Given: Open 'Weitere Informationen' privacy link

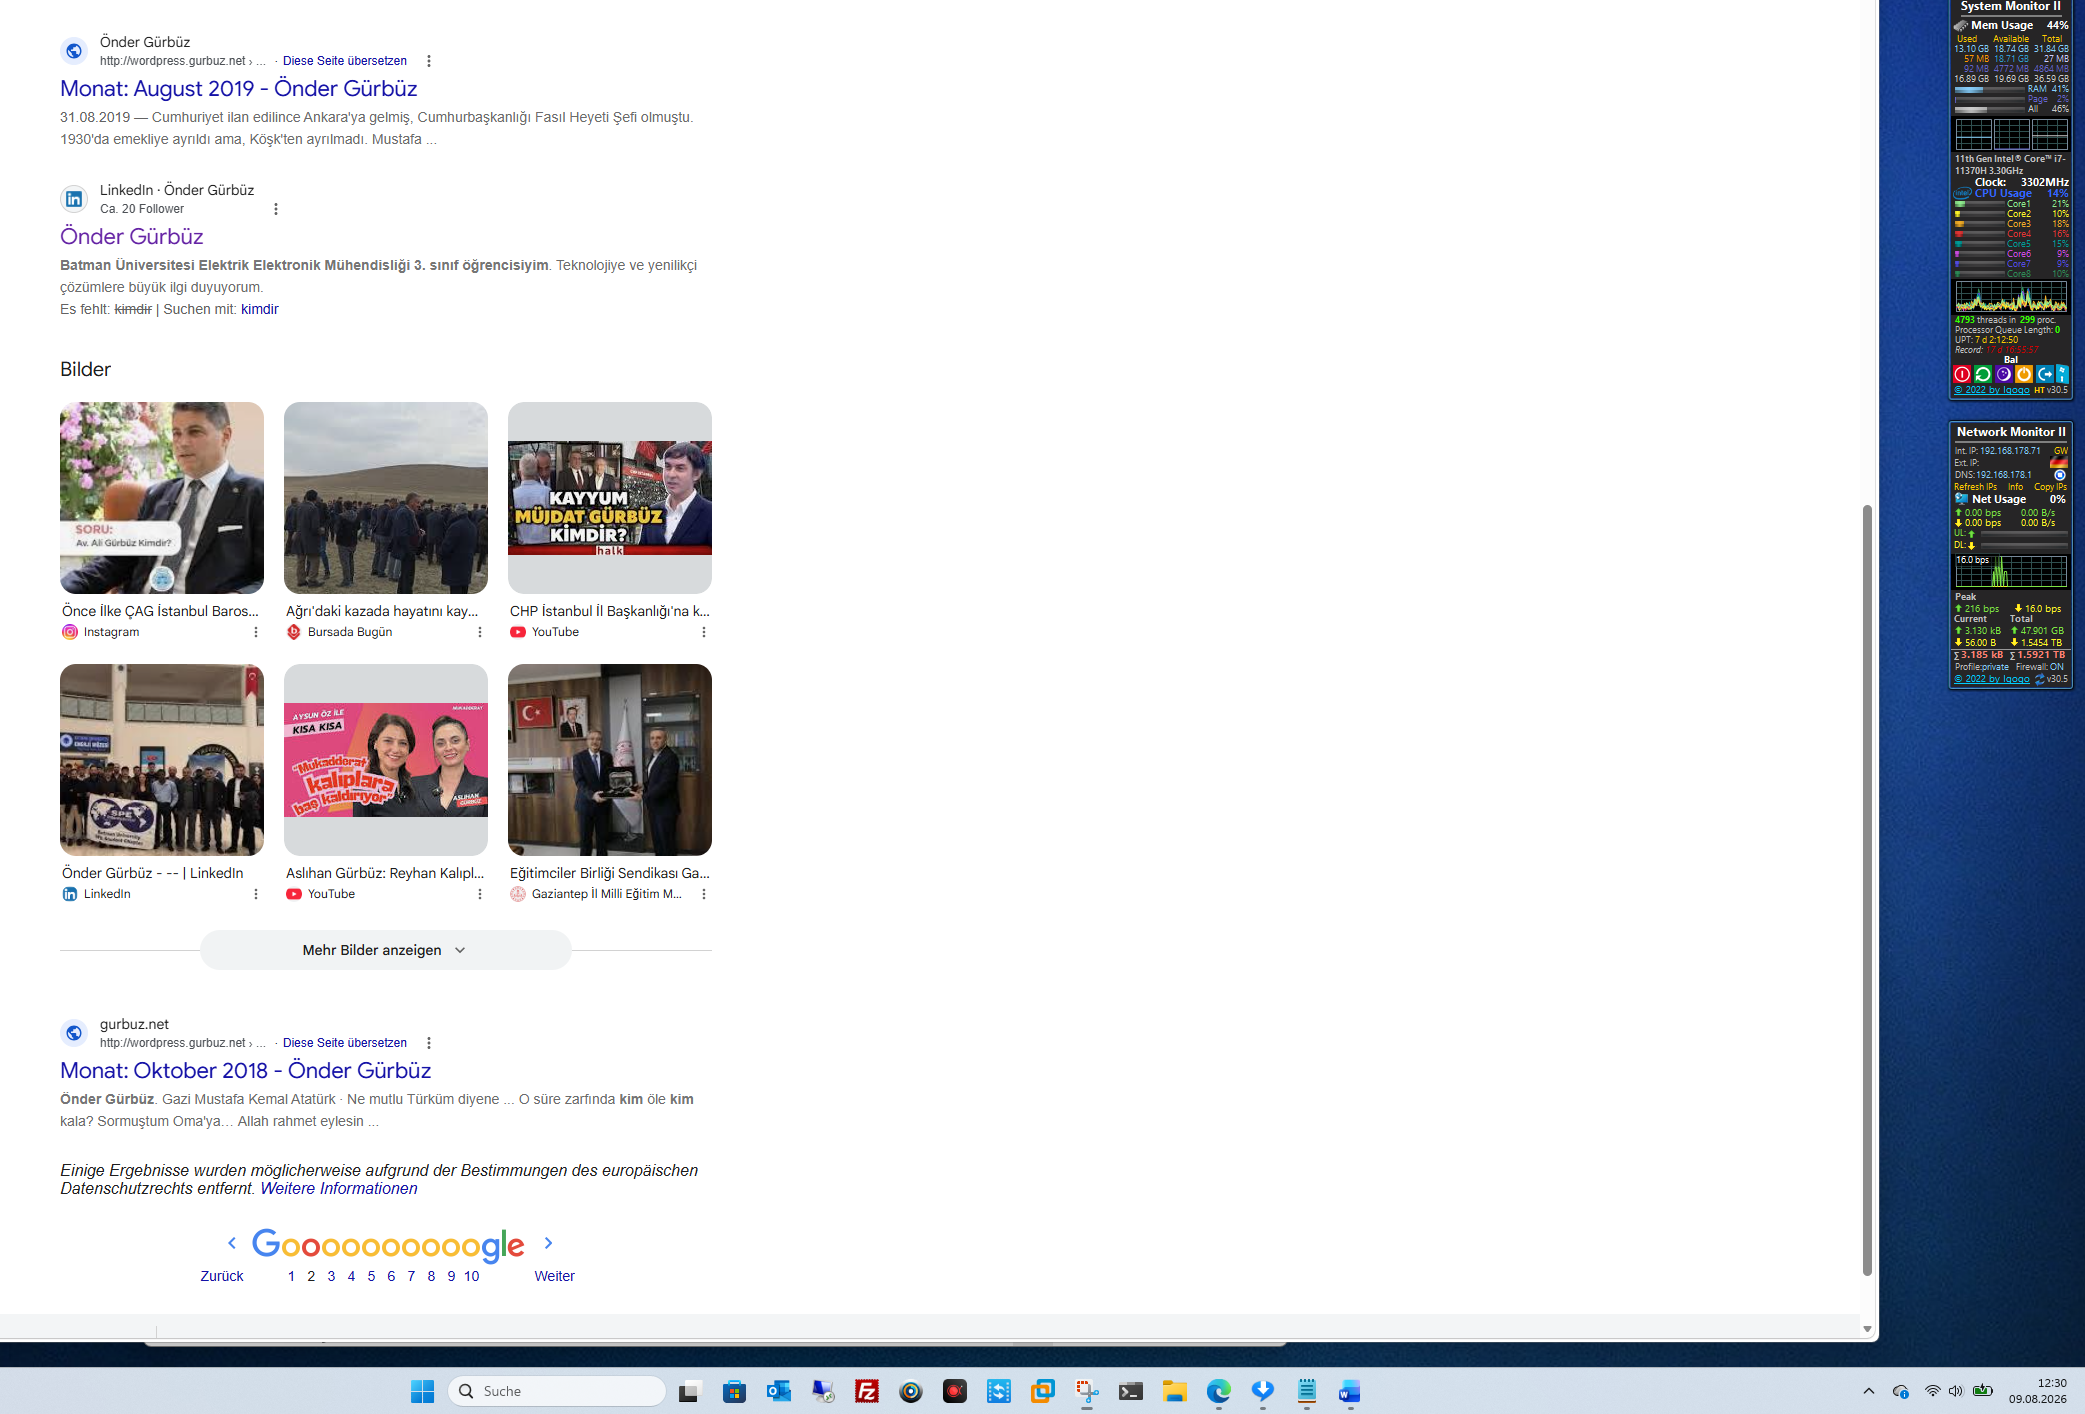Looking at the screenshot, I should (x=339, y=1189).
